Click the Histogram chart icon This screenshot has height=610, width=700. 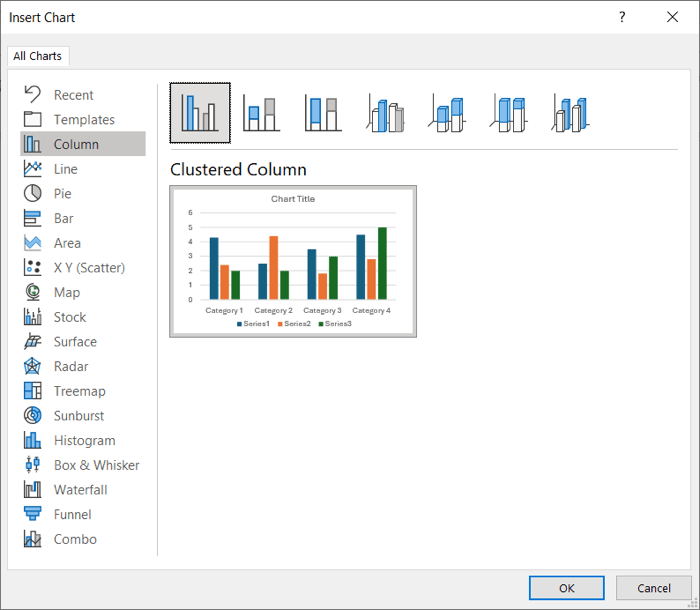pos(33,440)
